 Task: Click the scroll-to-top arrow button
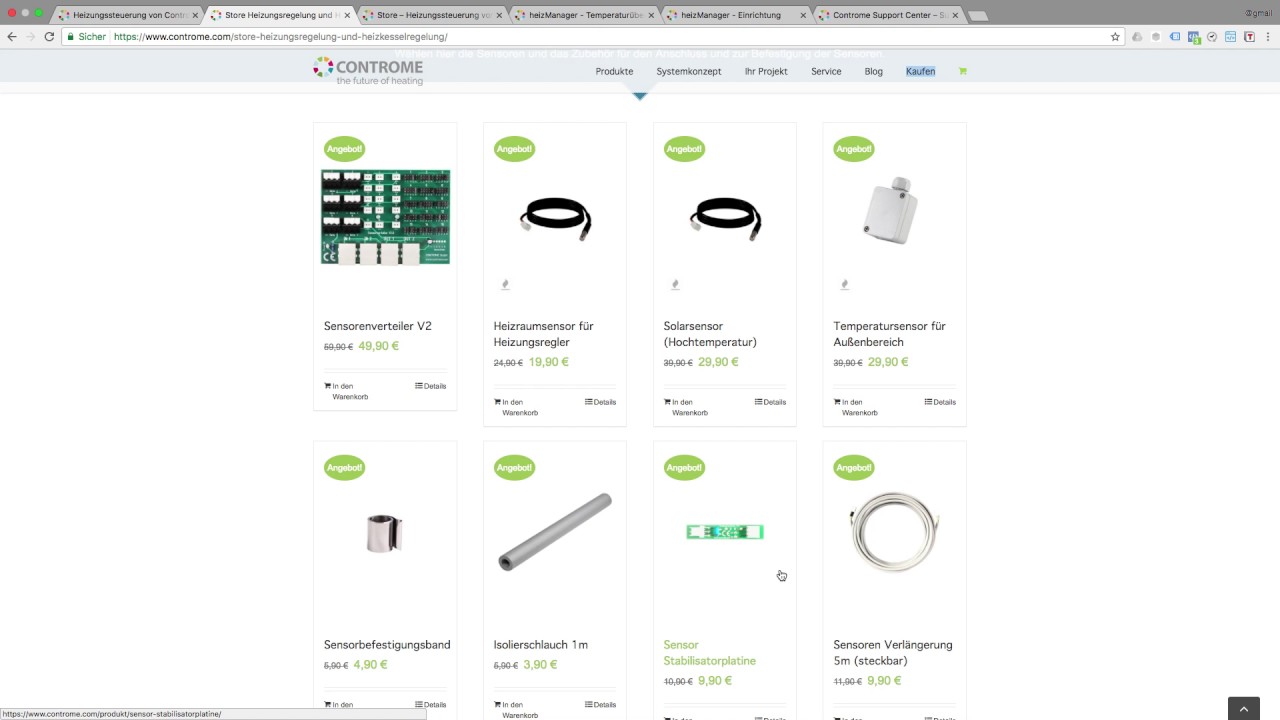point(1244,708)
